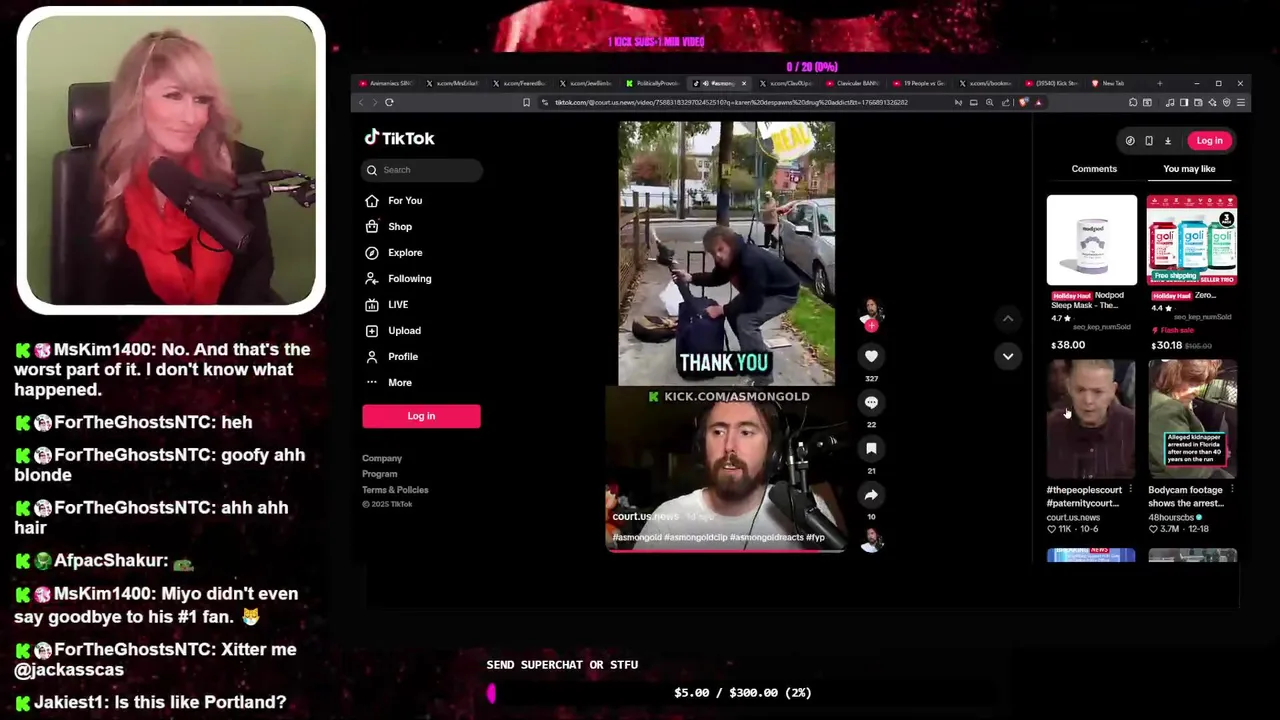Viewport: 1280px width, 720px height.
Task: Follow creator via avatar plus icon
Action: (872, 326)
